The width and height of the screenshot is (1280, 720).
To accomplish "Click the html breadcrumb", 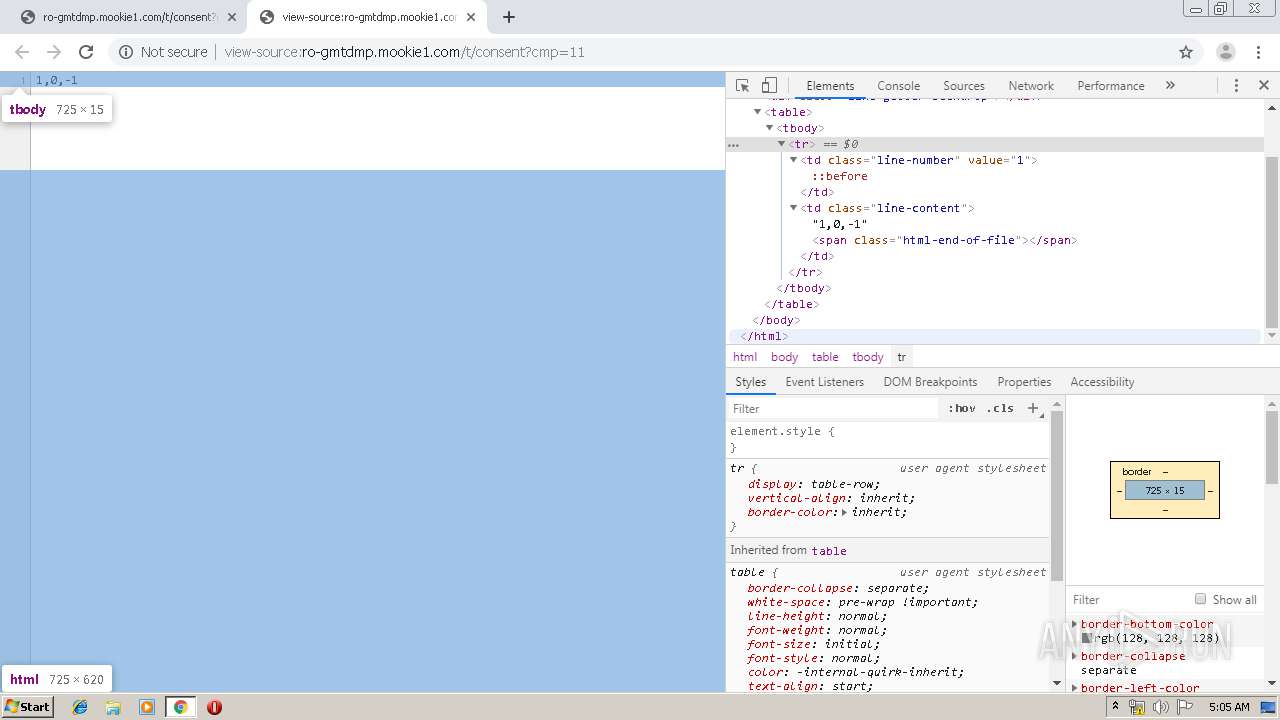I will [x=745, y=357].
